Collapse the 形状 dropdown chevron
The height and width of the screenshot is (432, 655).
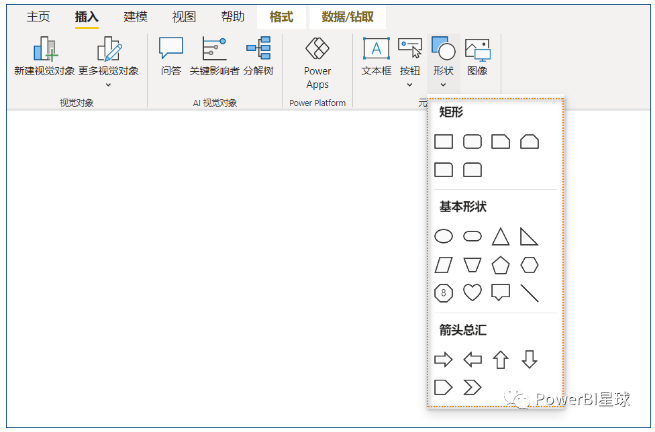click(x=443, y=85)
